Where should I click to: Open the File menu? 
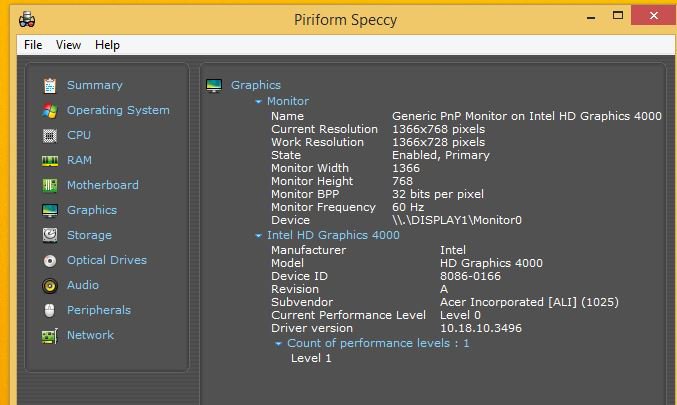[33, 45]
